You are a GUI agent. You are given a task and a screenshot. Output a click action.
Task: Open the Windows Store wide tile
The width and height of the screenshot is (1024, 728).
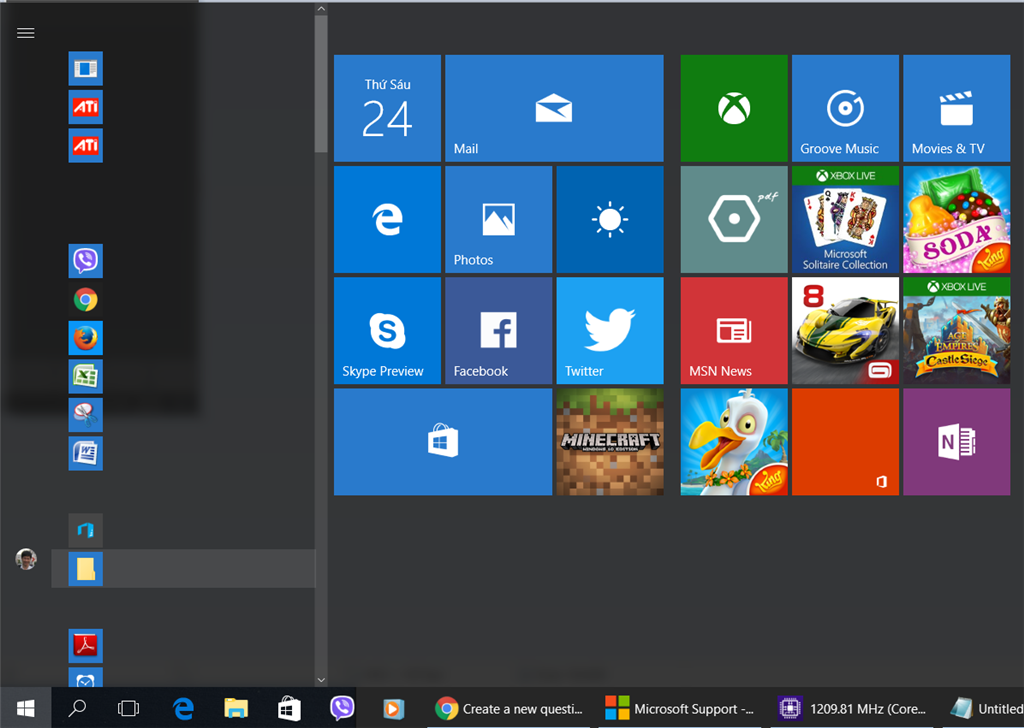pos(443,442)
